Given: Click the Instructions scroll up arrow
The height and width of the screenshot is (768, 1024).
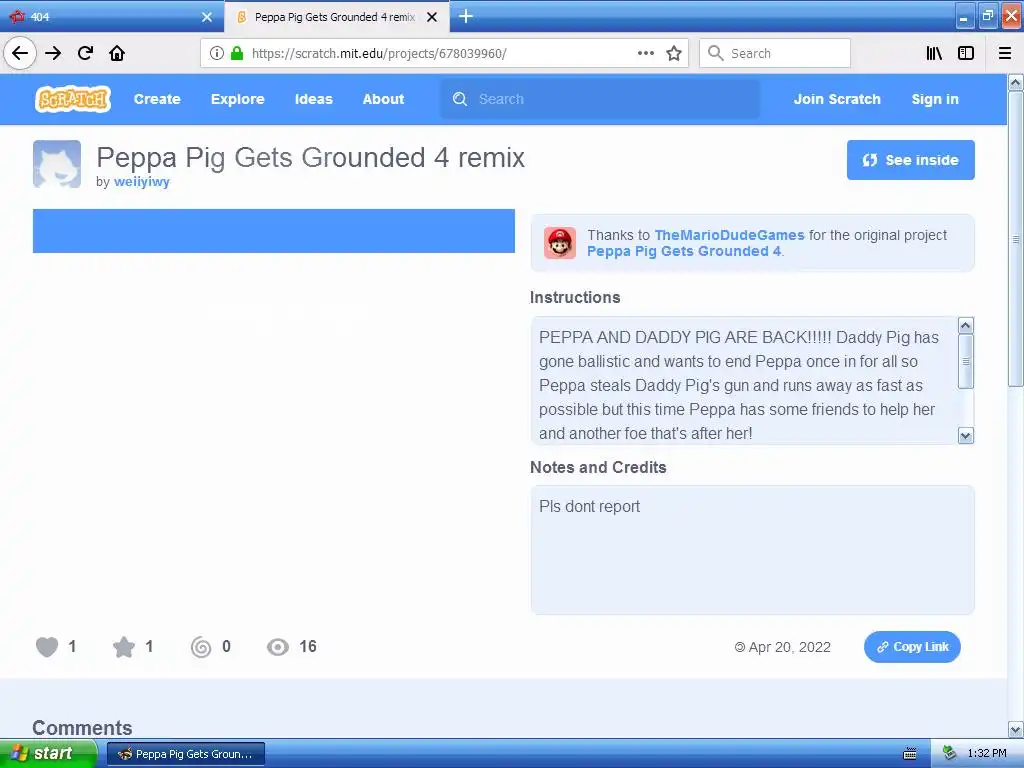Looking at the screenshot, I should coord(965,325).
